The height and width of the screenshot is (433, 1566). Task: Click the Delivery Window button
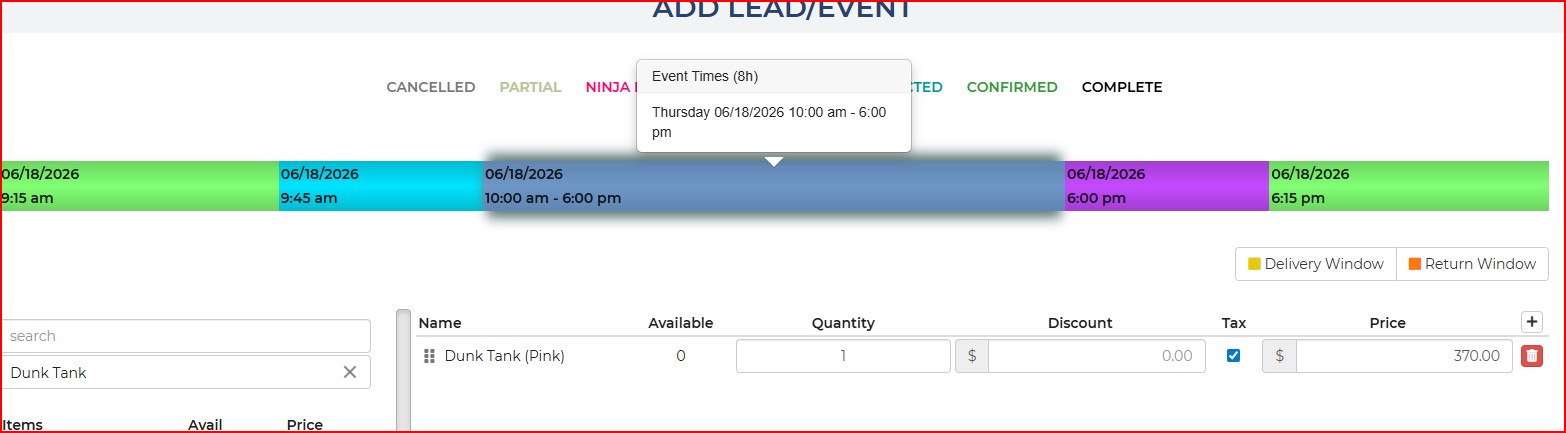(x=1315, y=264)
